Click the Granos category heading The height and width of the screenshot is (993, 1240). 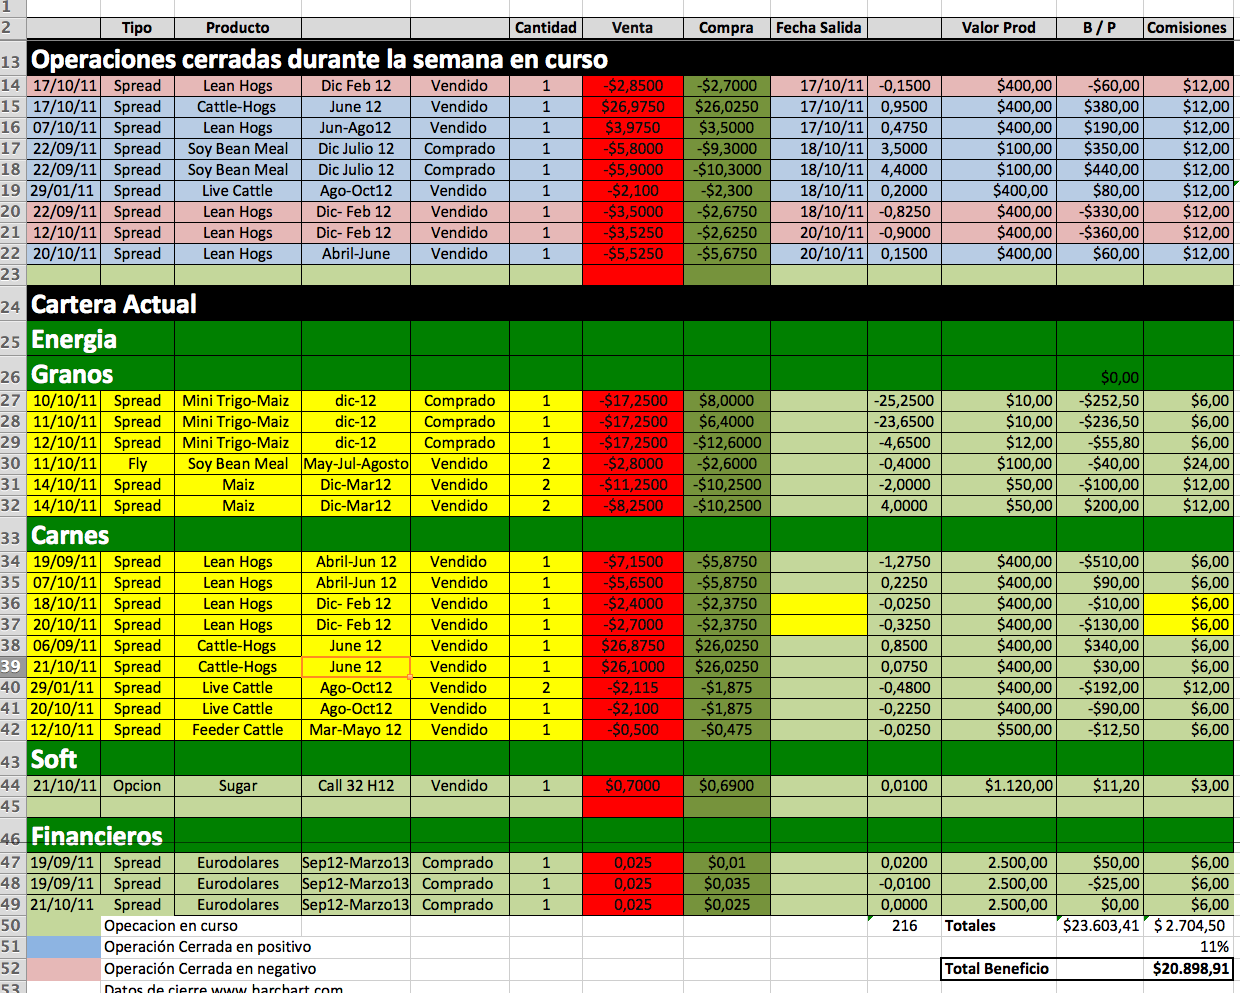pyautogui.click(x=72, y=375)
